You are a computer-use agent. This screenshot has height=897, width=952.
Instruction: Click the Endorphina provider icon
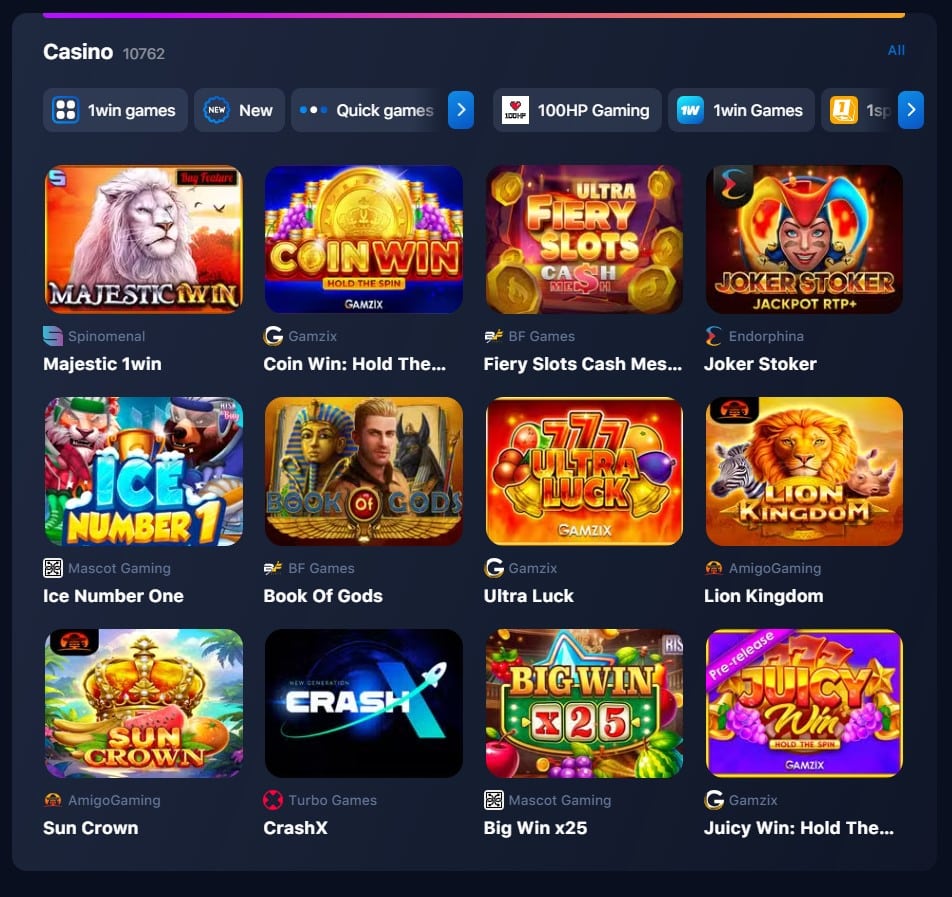pyautogui.click(x=713, y=336)
